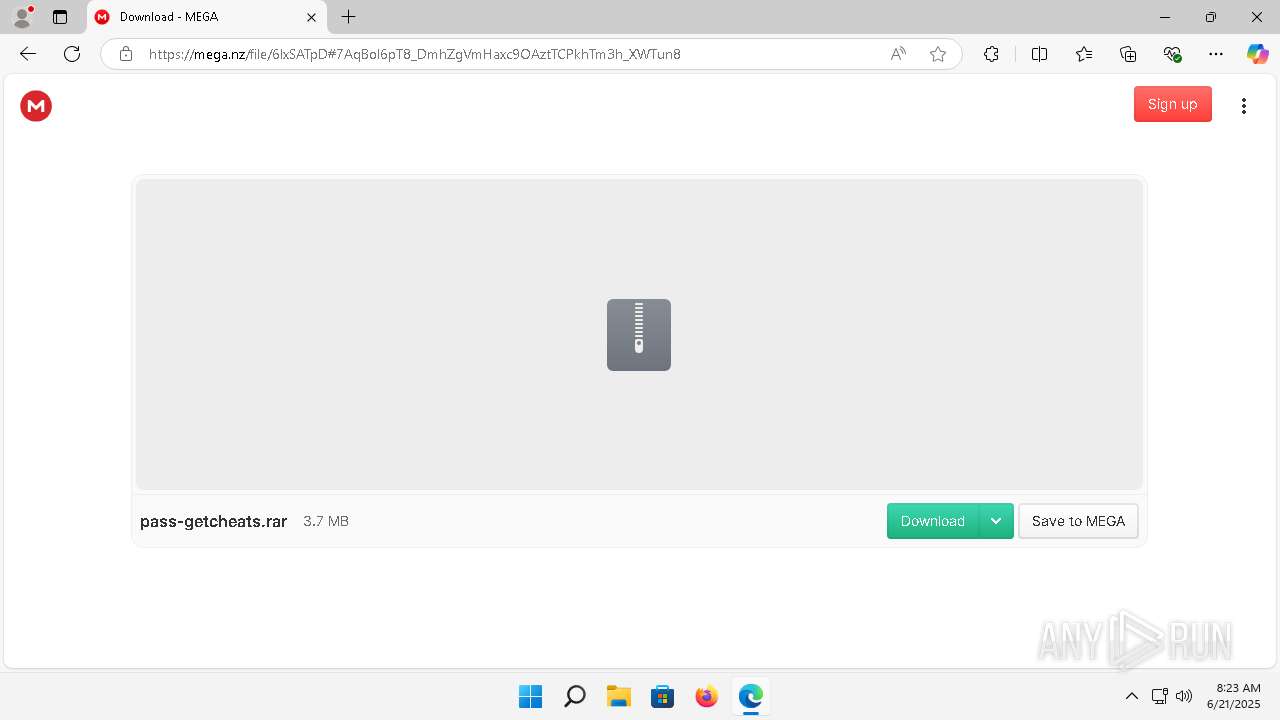Open Browser essentials

[x=1173, y=54]
